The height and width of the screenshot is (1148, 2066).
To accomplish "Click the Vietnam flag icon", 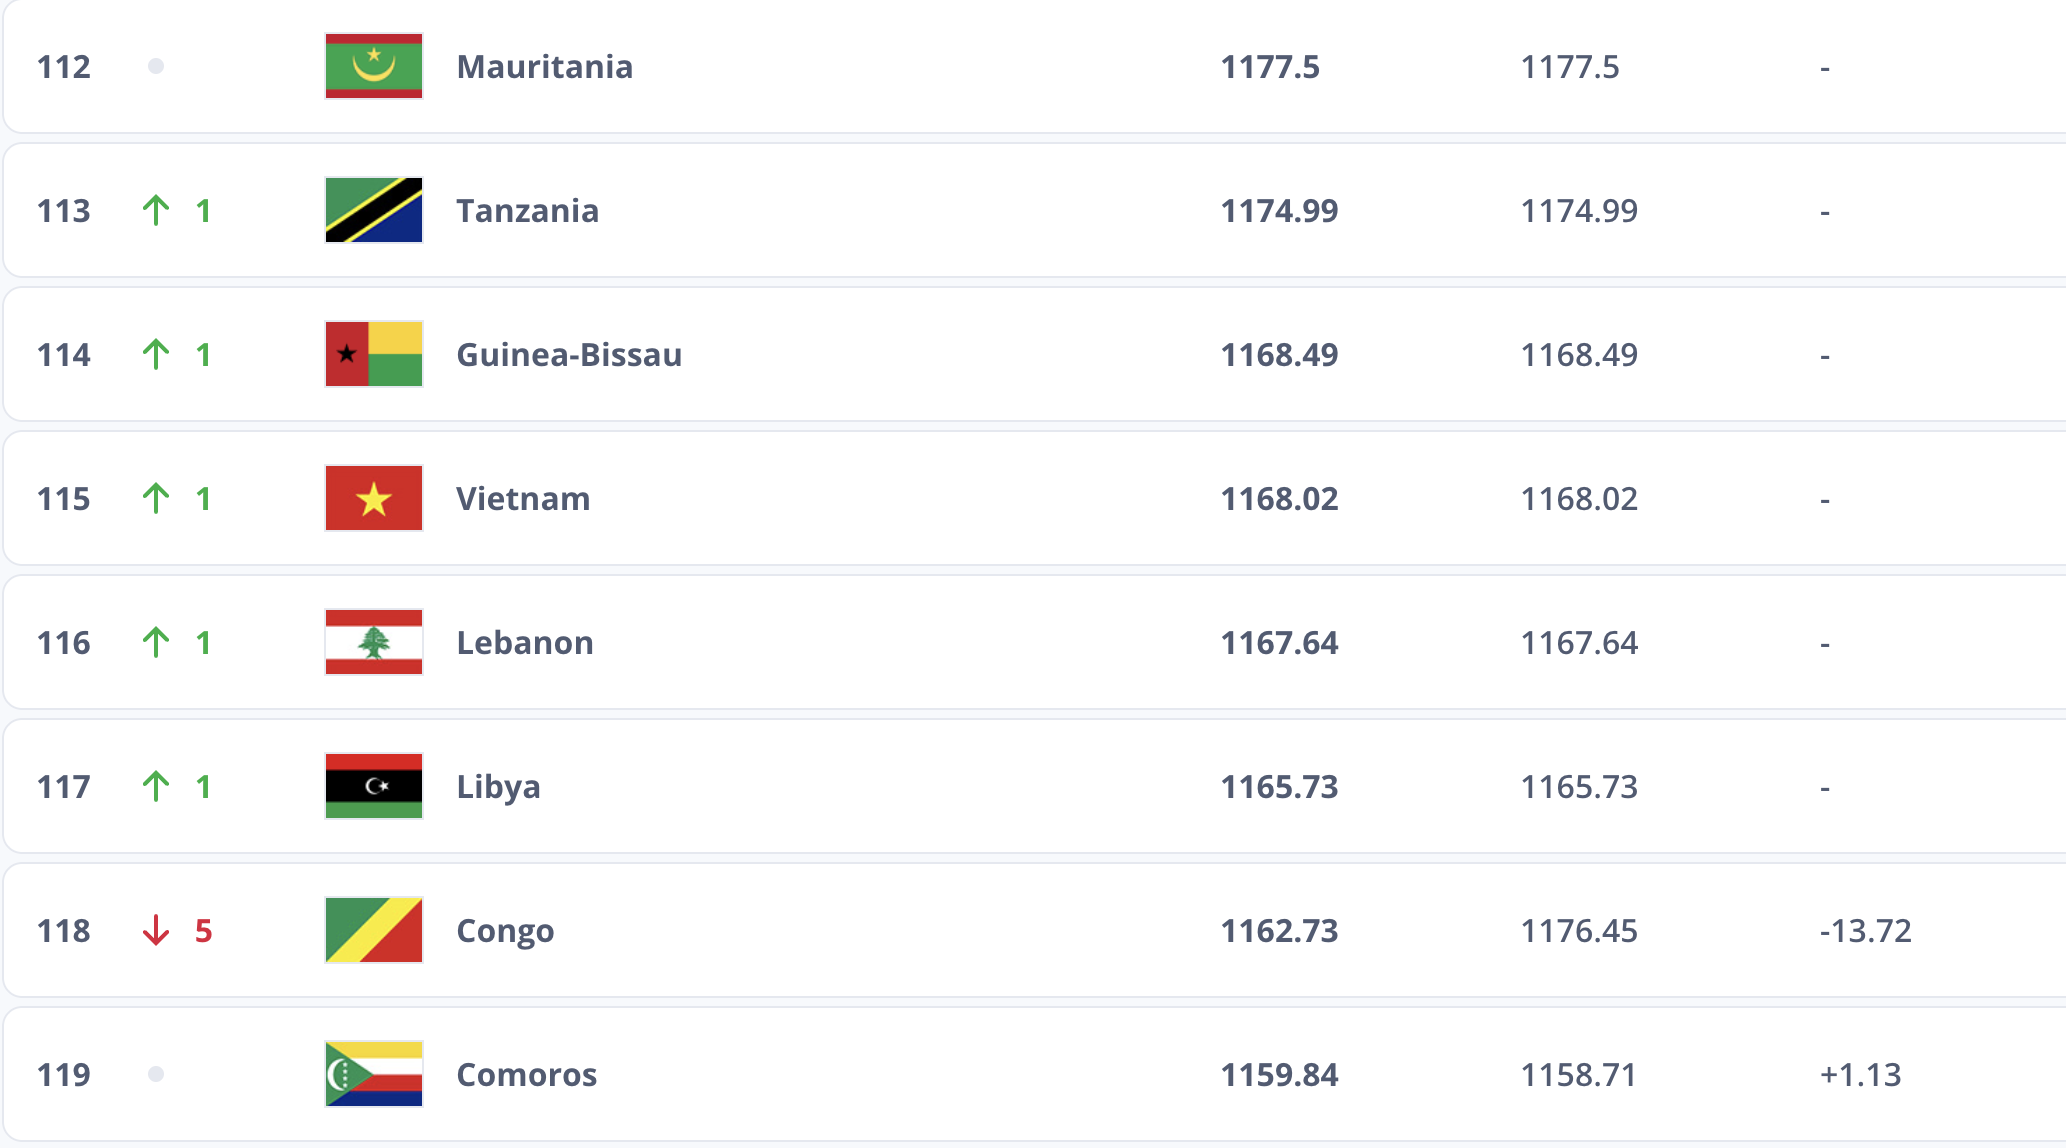I will (374, 498).
